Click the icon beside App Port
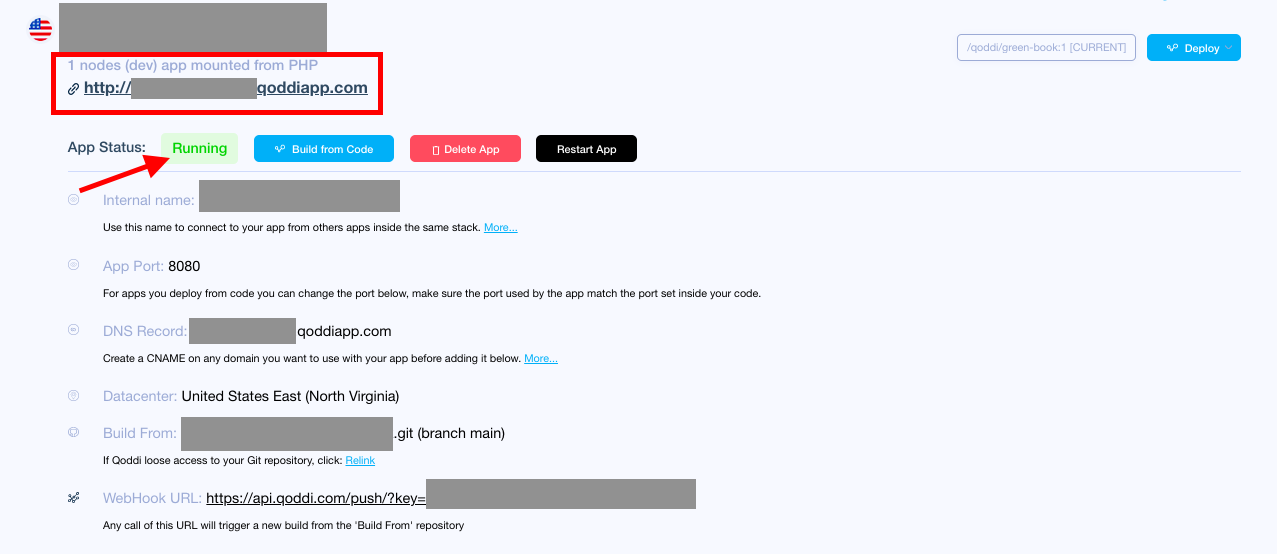Screen dimensions: 1277x554 [73, 265]
